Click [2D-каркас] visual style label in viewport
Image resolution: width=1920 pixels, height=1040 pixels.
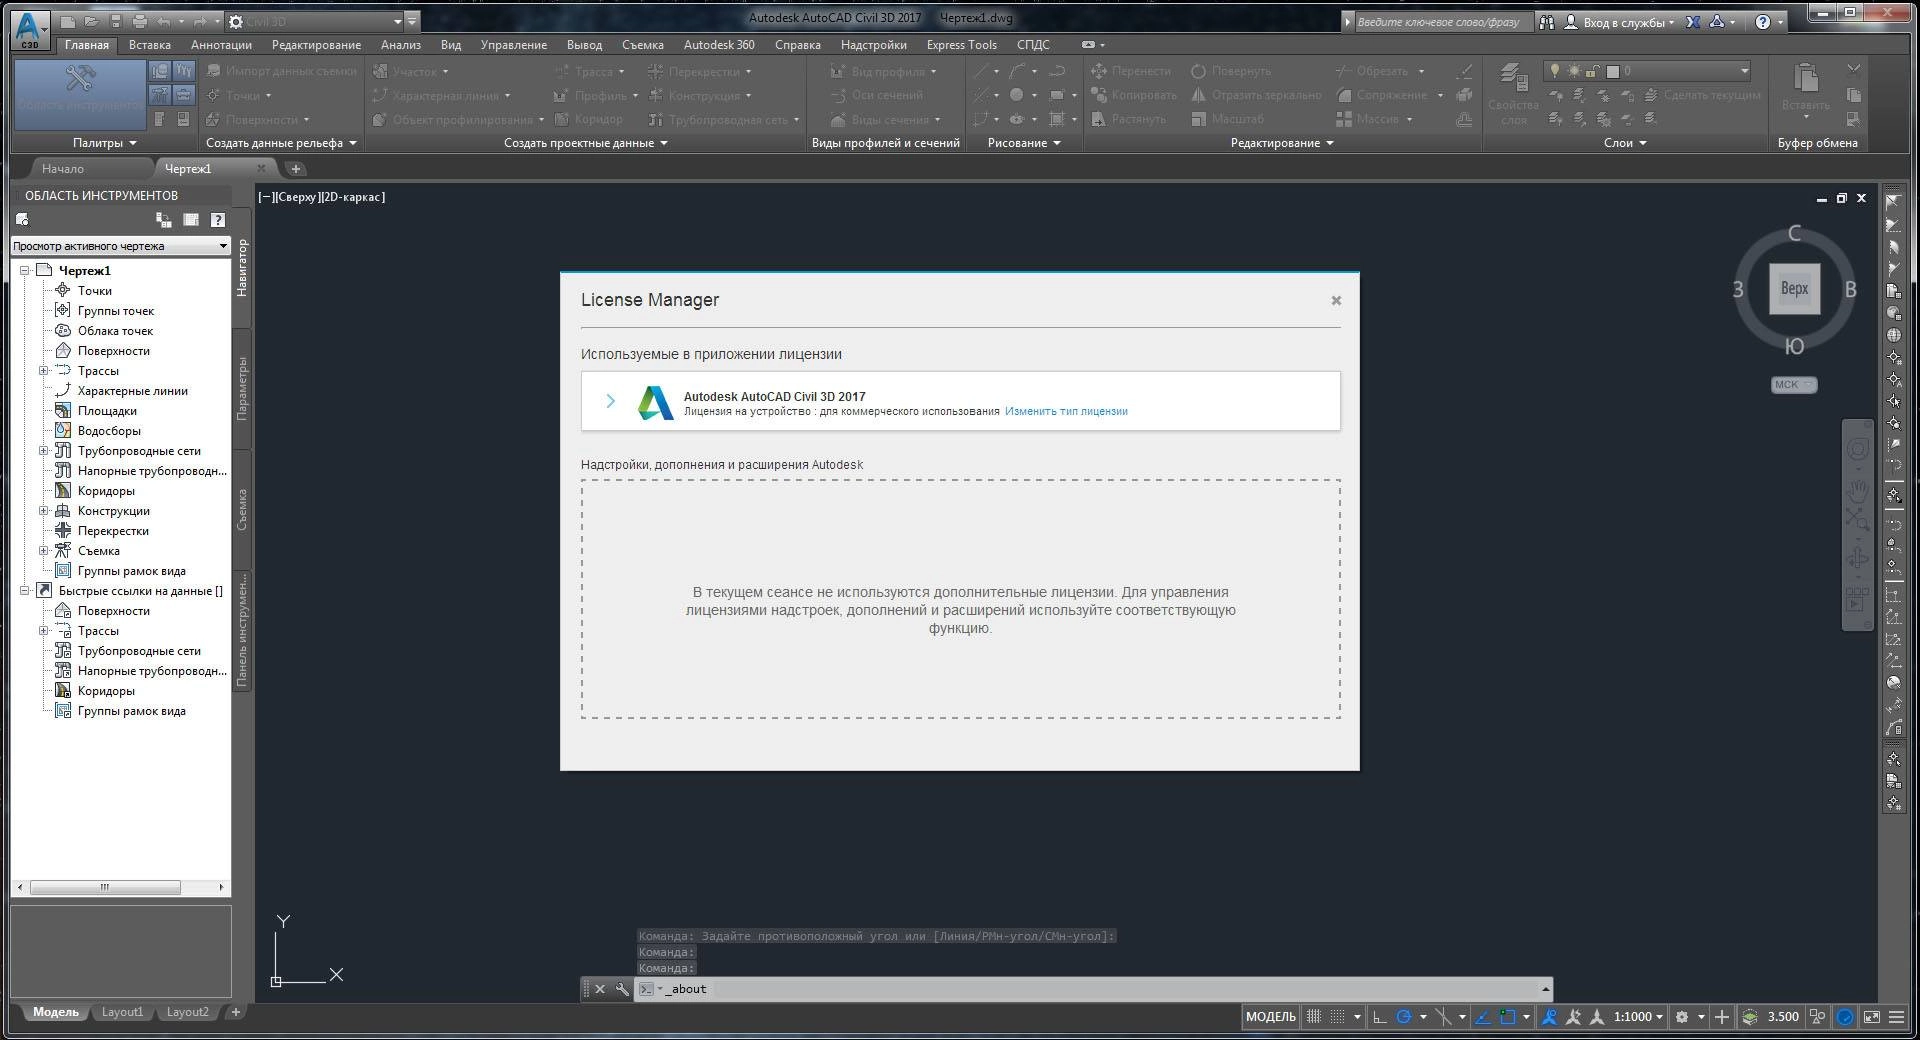[x=354, y=197]
